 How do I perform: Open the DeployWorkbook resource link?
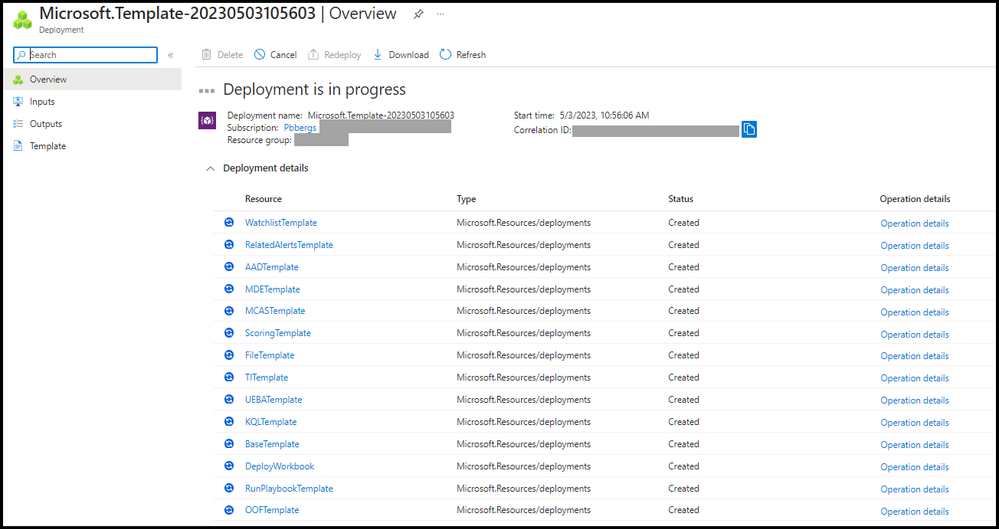(280, 467)
